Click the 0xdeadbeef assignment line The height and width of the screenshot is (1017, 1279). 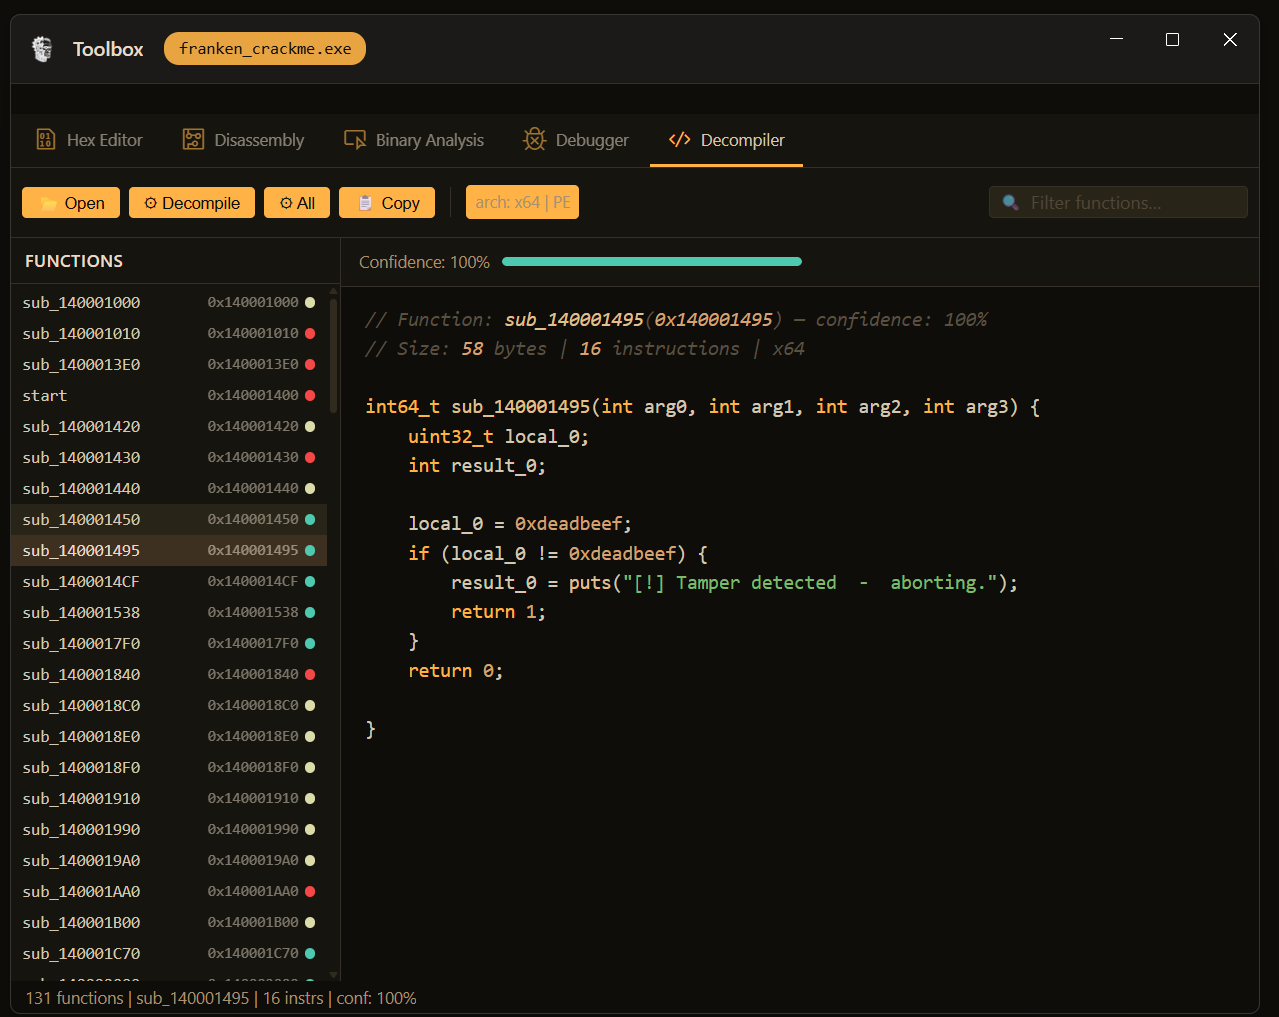(520, 524)
